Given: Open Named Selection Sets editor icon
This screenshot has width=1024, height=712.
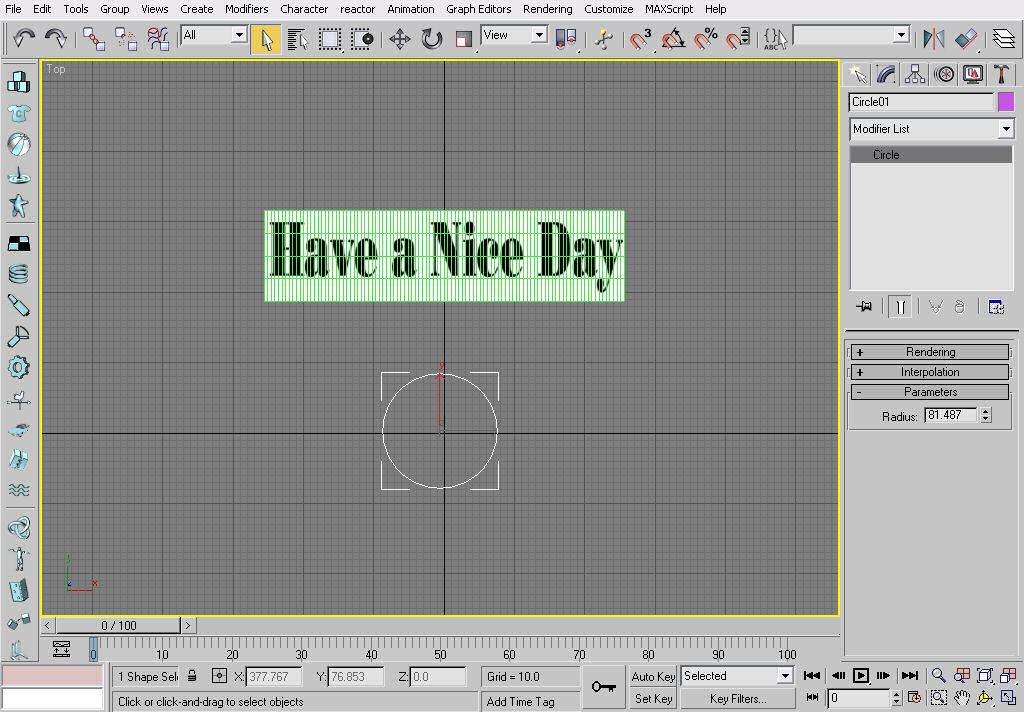Looking at the screenshot, I should tap(775, 39).
